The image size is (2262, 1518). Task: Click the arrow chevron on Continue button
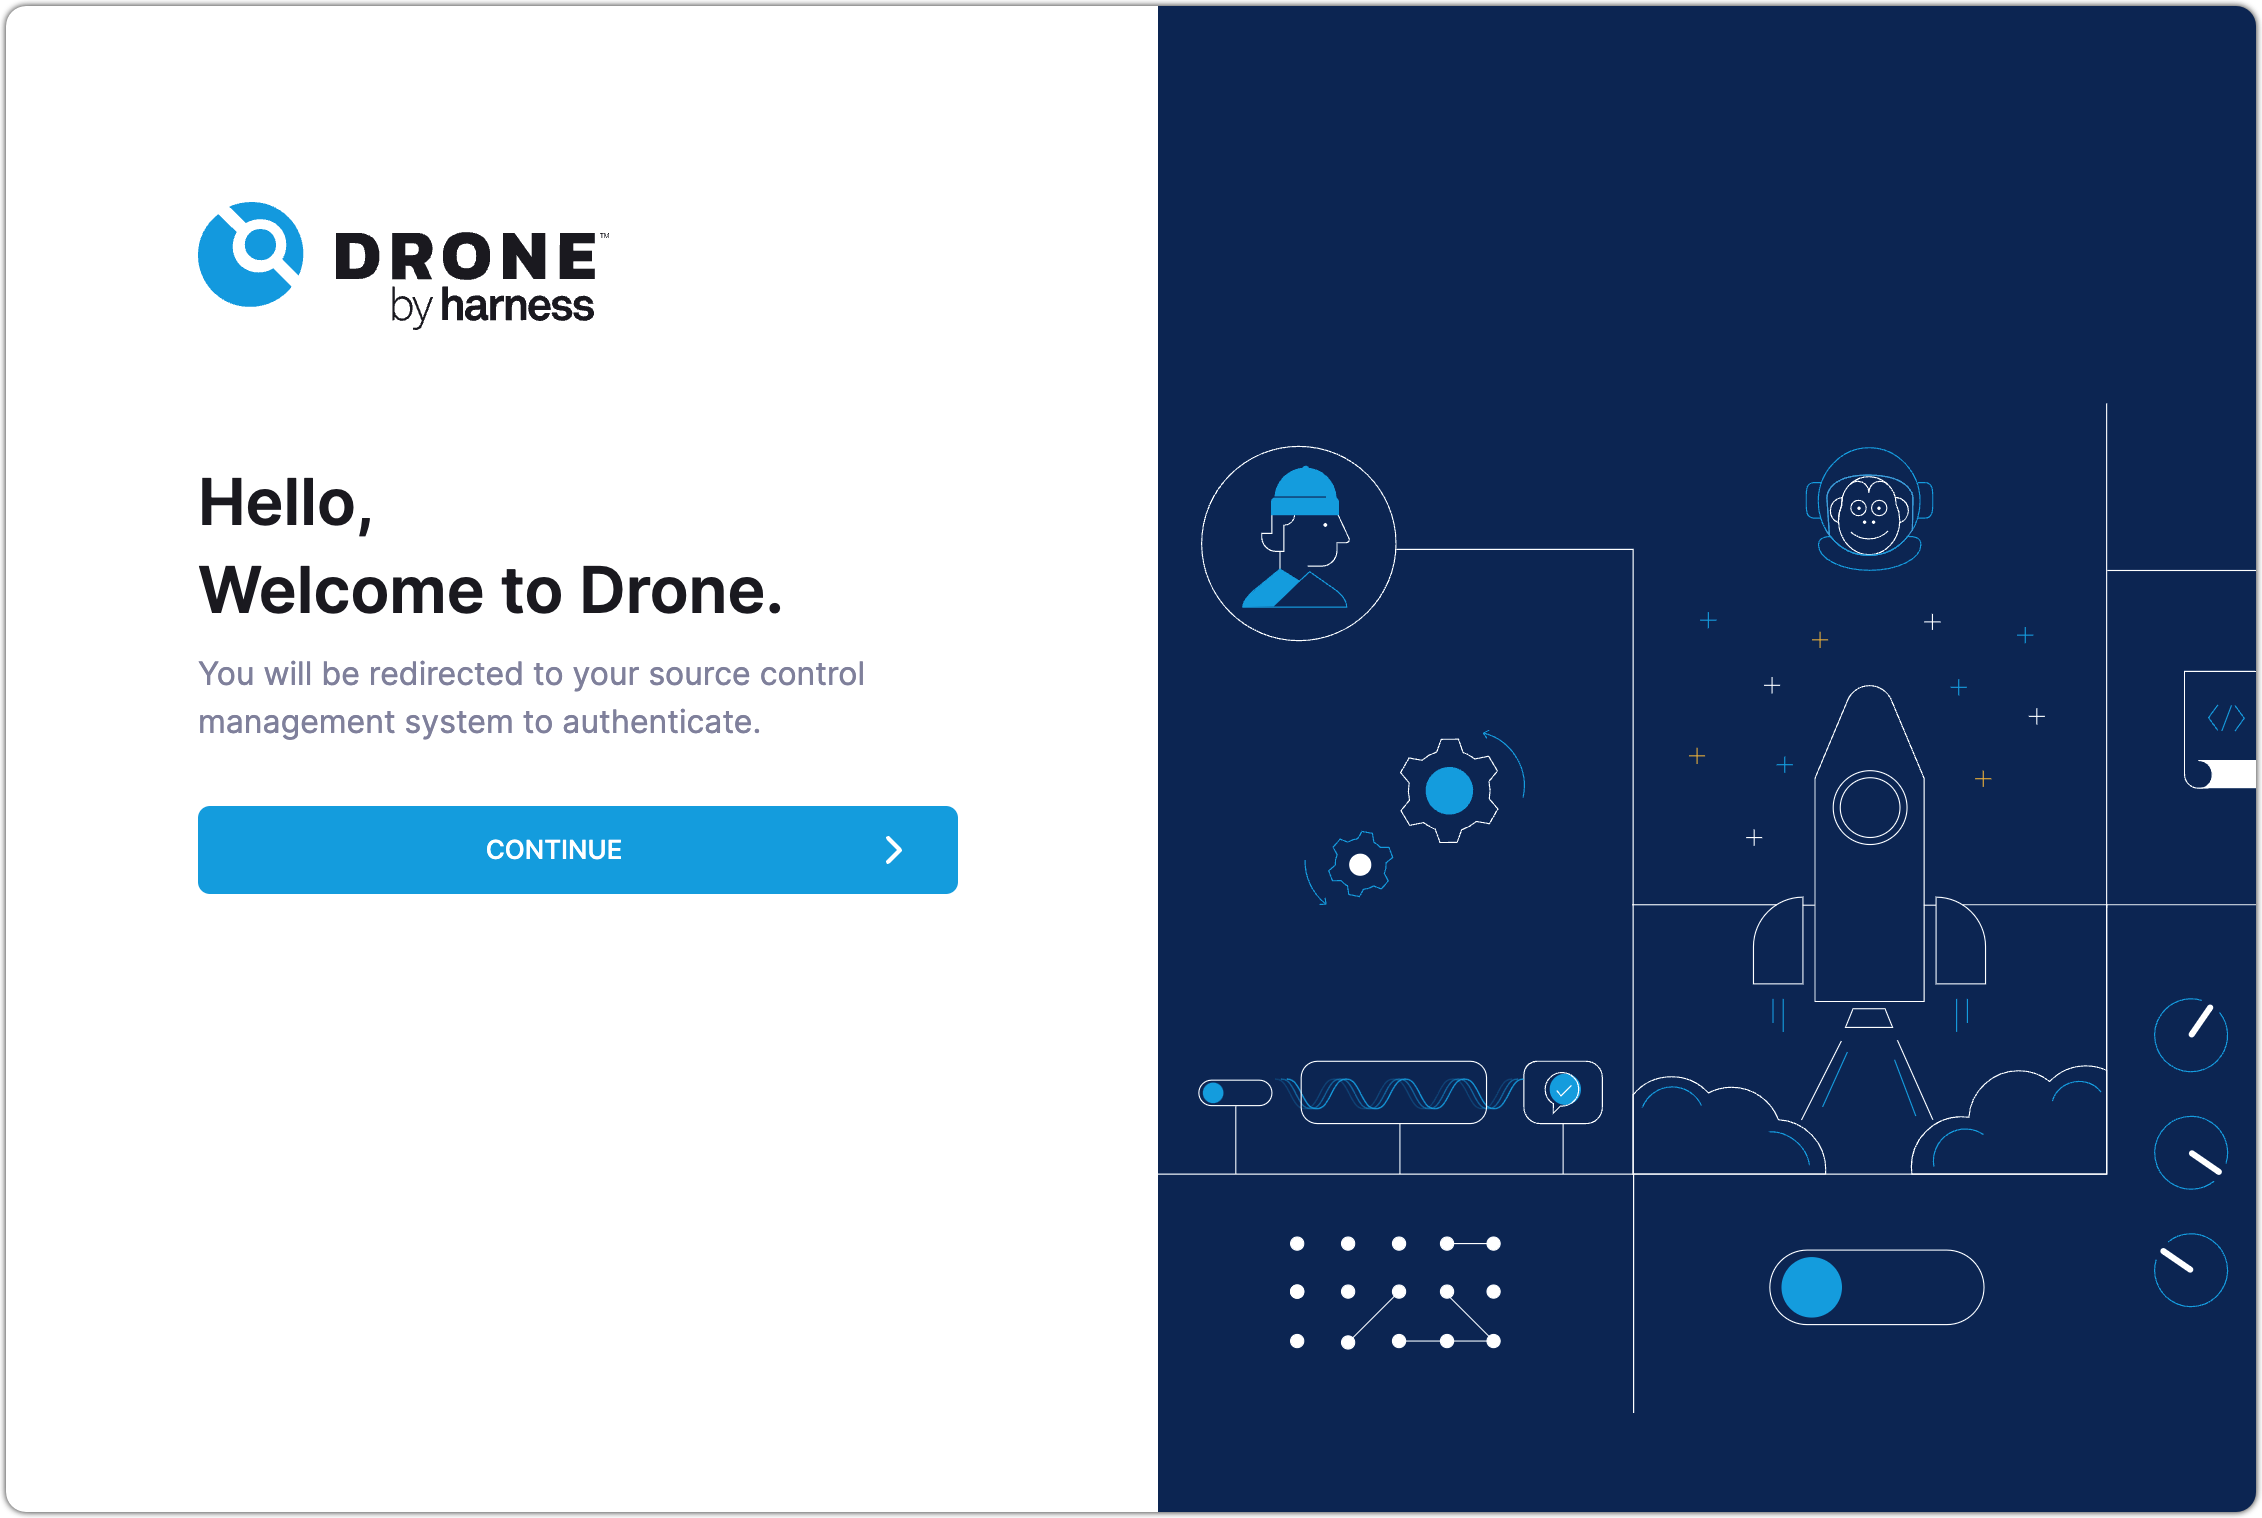(894, 850)
